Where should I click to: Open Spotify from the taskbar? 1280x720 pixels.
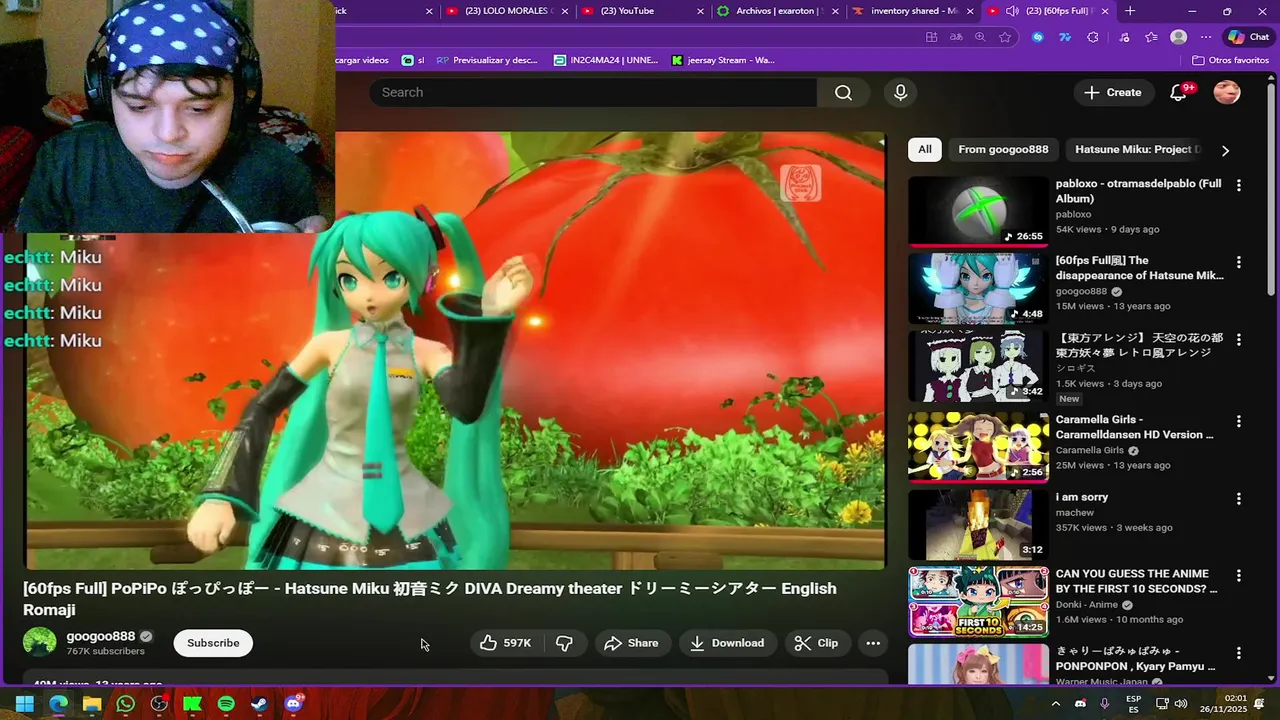226,704
